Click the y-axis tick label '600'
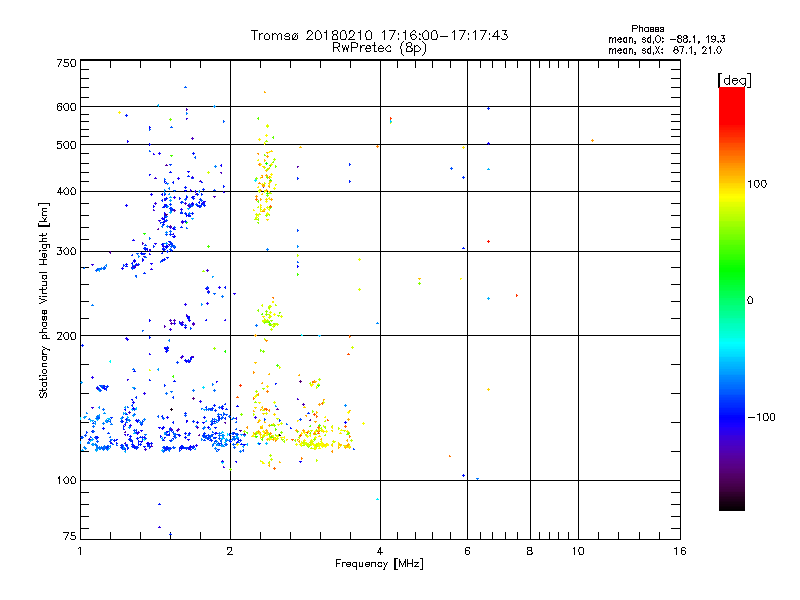 [x=66, y=107]
